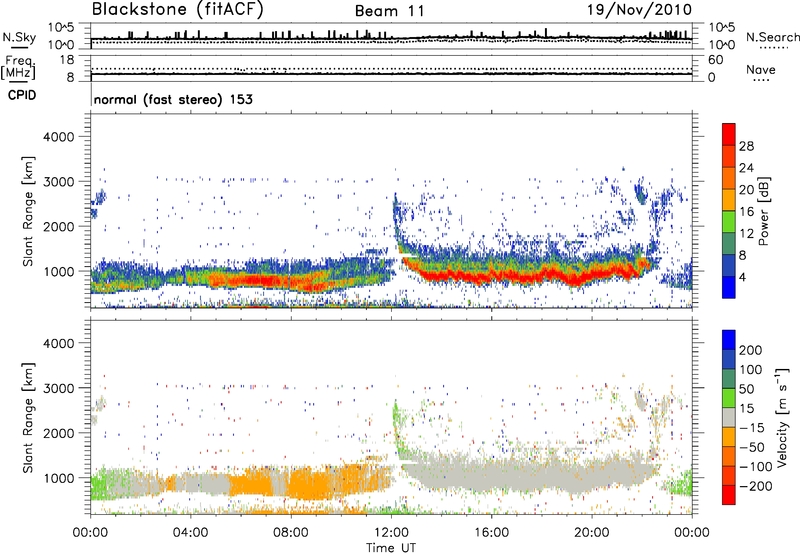This screenshot has height=554, width=800.
Task: Select the '-100' label on velocity colorbar
Action: point(755,467)
